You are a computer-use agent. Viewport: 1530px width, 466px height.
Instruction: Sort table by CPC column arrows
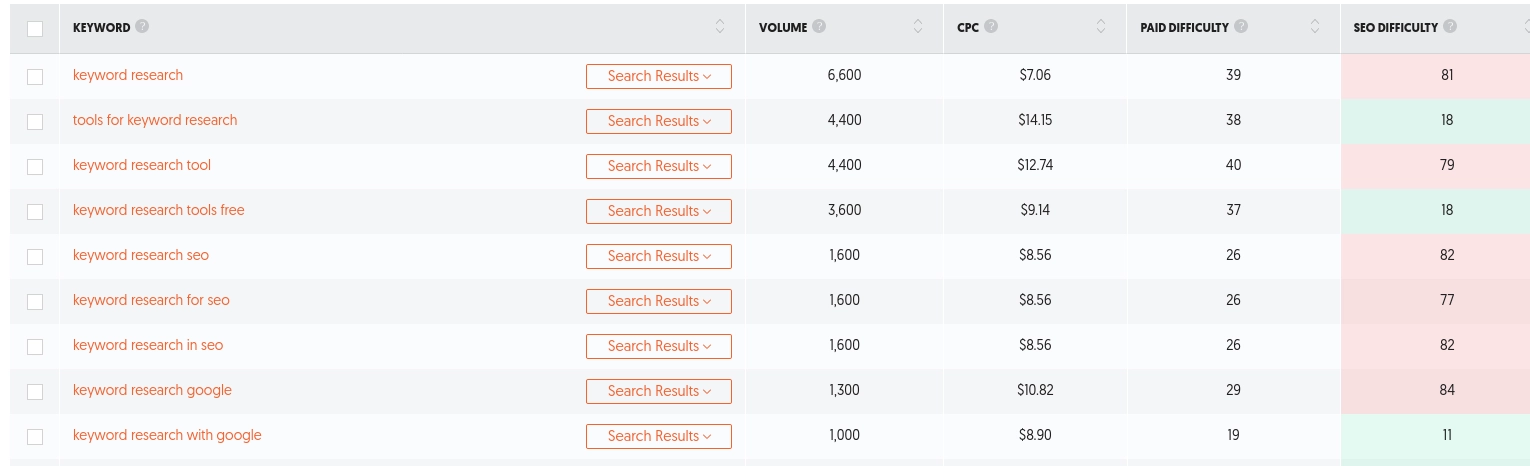click(x=1101, y=27)
